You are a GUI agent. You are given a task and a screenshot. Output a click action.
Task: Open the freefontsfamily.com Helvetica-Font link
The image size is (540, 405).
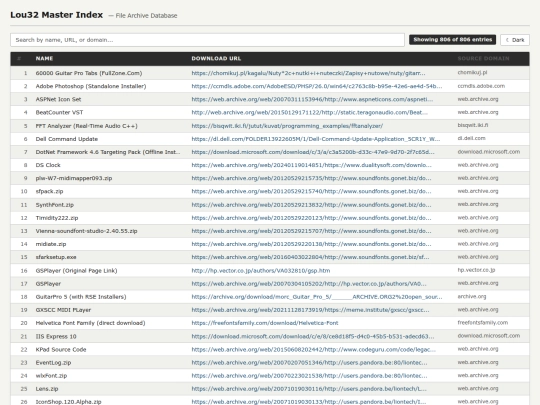pos(265,323)
